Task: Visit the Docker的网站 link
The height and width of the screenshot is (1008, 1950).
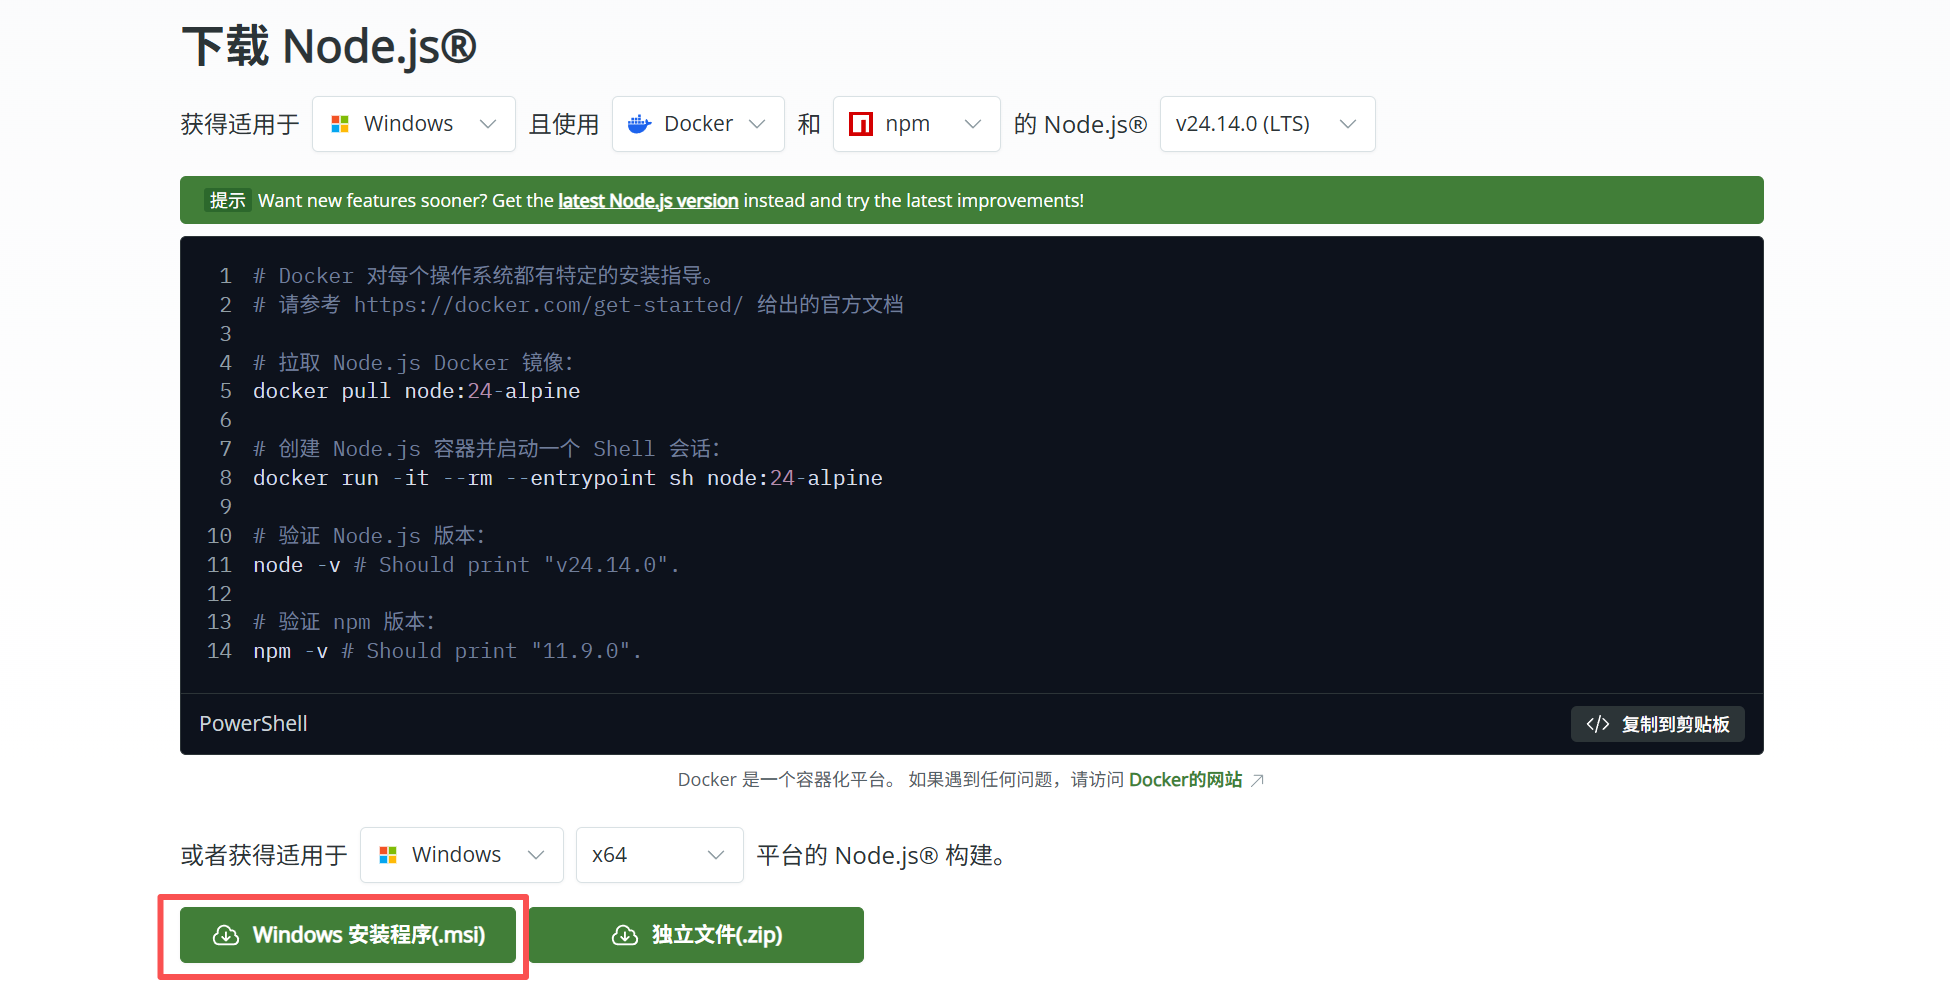Action: click(1185, 780)
